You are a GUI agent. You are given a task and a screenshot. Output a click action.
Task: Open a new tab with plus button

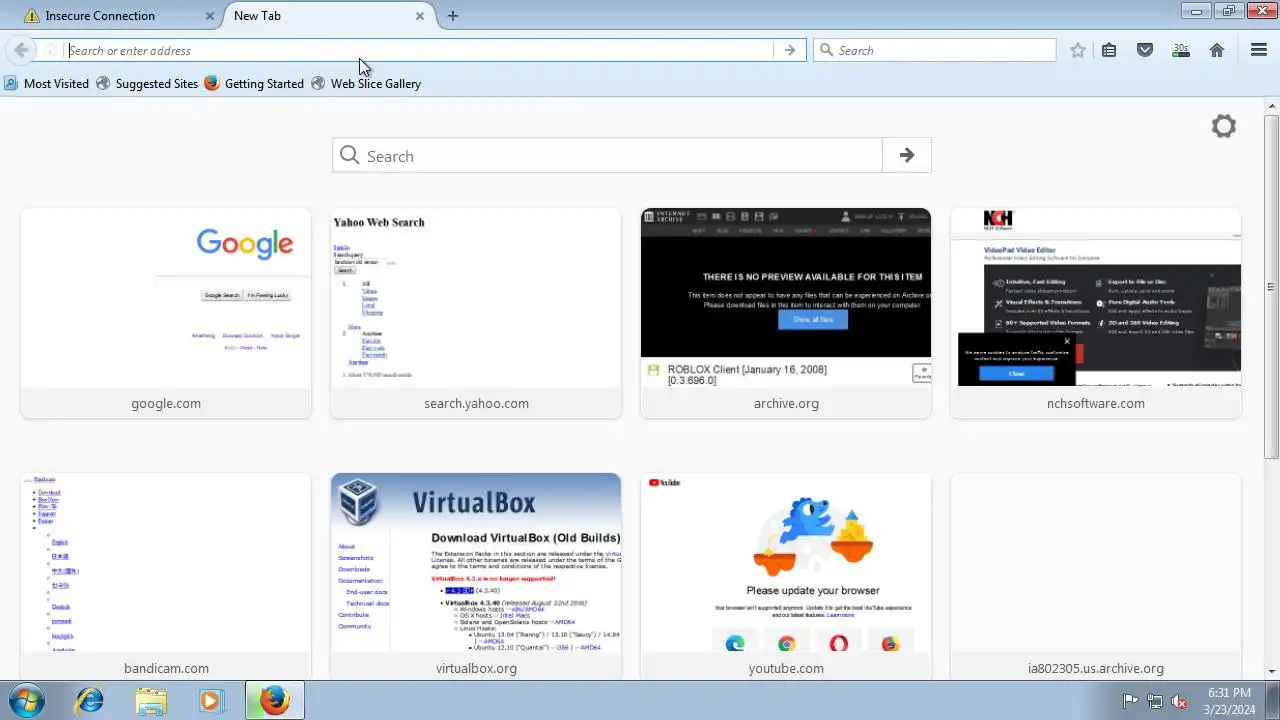[x=453, y=16]
